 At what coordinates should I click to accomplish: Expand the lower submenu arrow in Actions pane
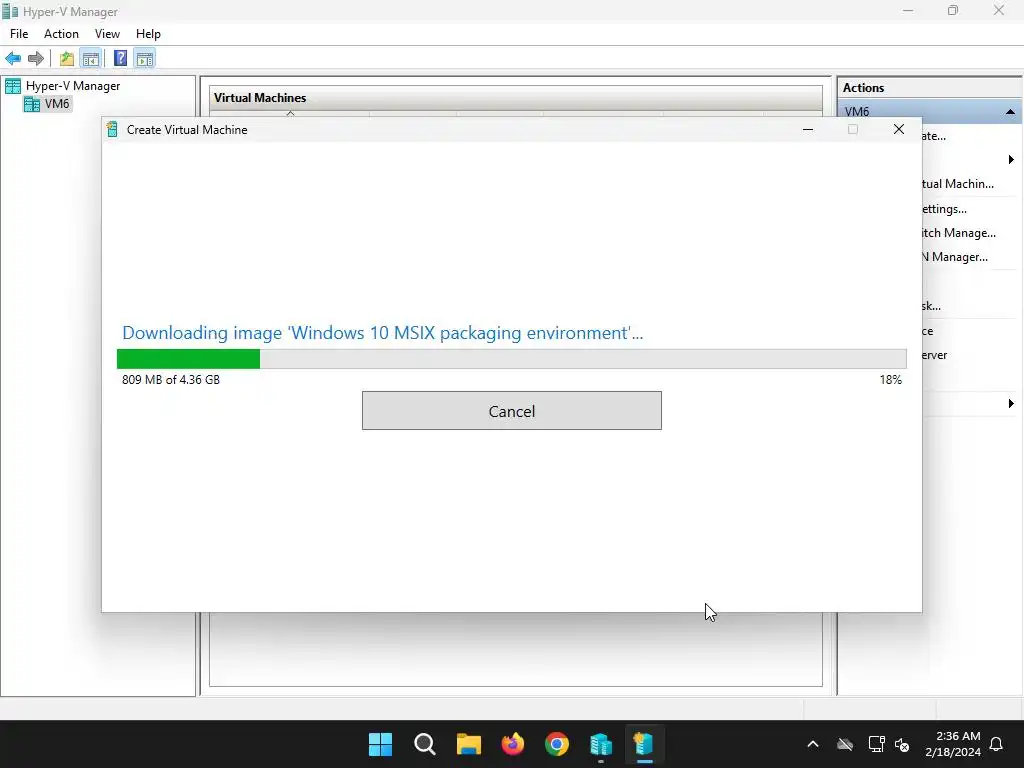(x=1011, y=404)
